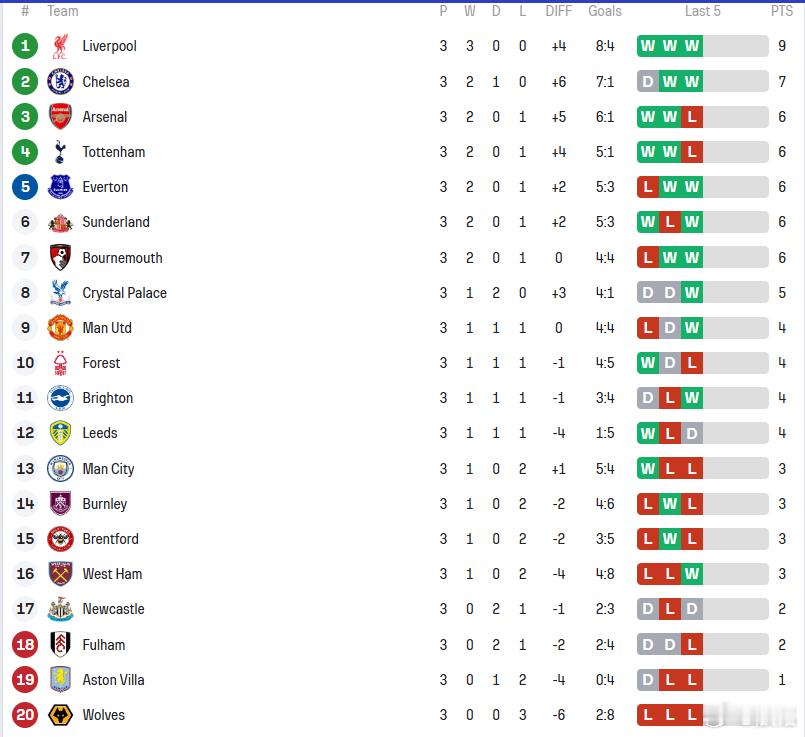Click the red position 18 Fulham badge
The width and height of the screenshot is (805, 737).
click(25, 645)
